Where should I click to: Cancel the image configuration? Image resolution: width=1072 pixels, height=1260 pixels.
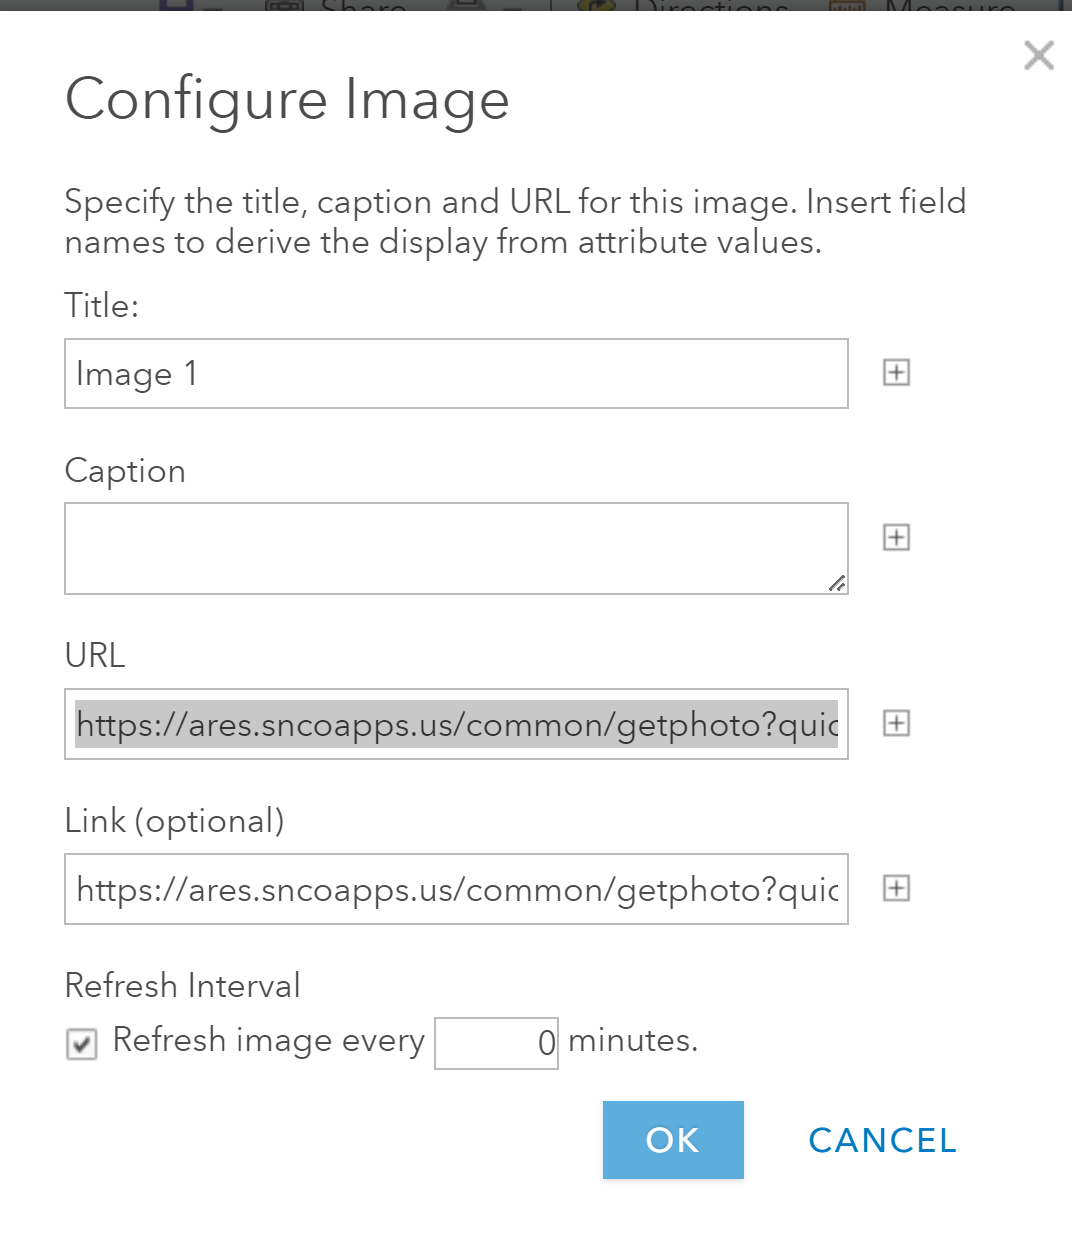pos(881,1140)
